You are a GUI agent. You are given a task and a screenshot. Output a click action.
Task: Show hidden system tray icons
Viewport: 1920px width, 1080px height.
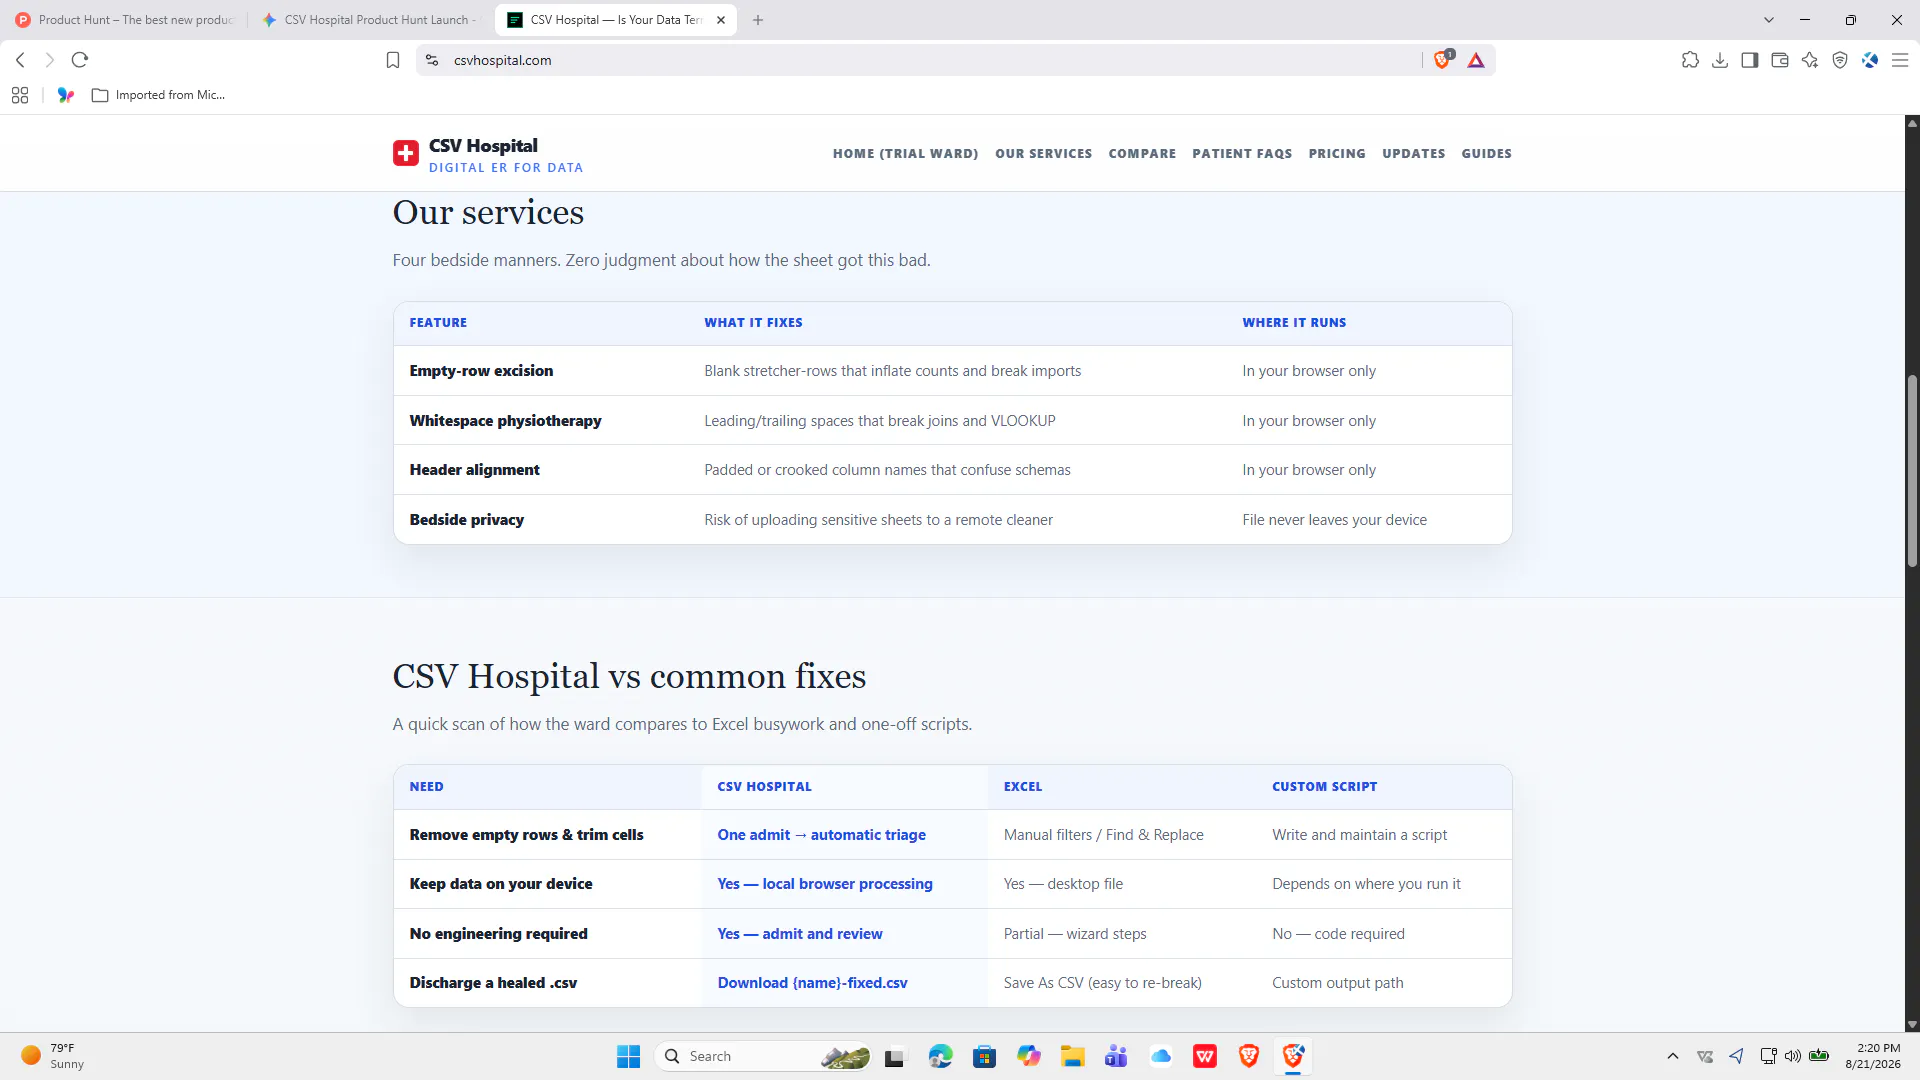[1672, 1056]
